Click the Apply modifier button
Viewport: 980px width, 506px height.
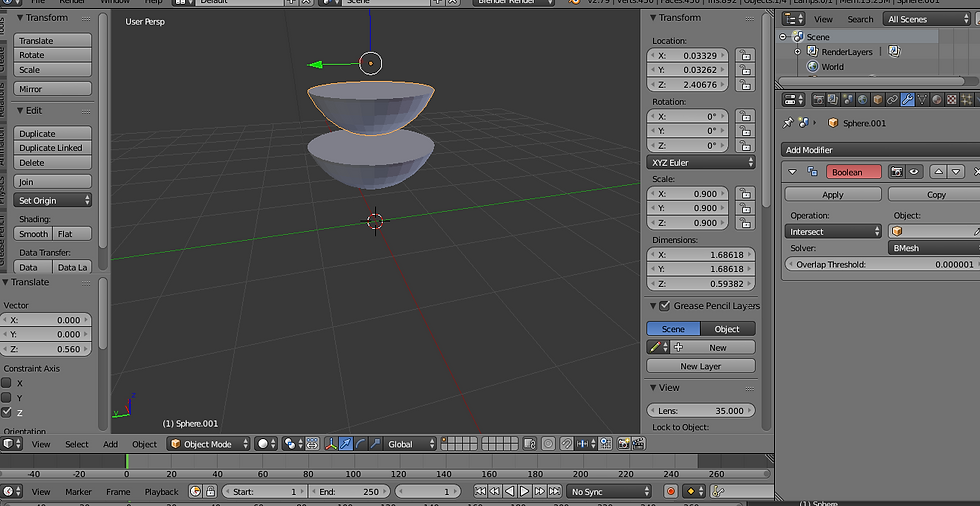(x=833, y=194)
